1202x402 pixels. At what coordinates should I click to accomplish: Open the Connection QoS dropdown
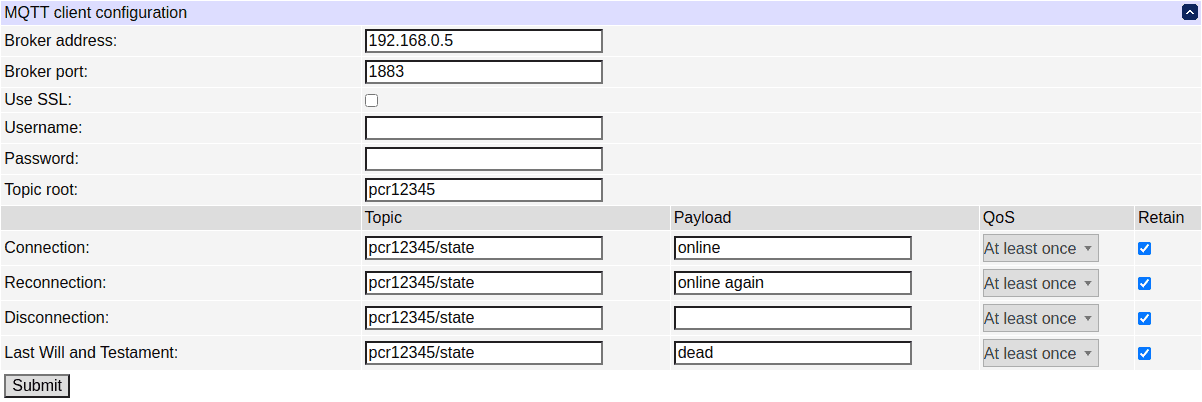(1040, 249)
